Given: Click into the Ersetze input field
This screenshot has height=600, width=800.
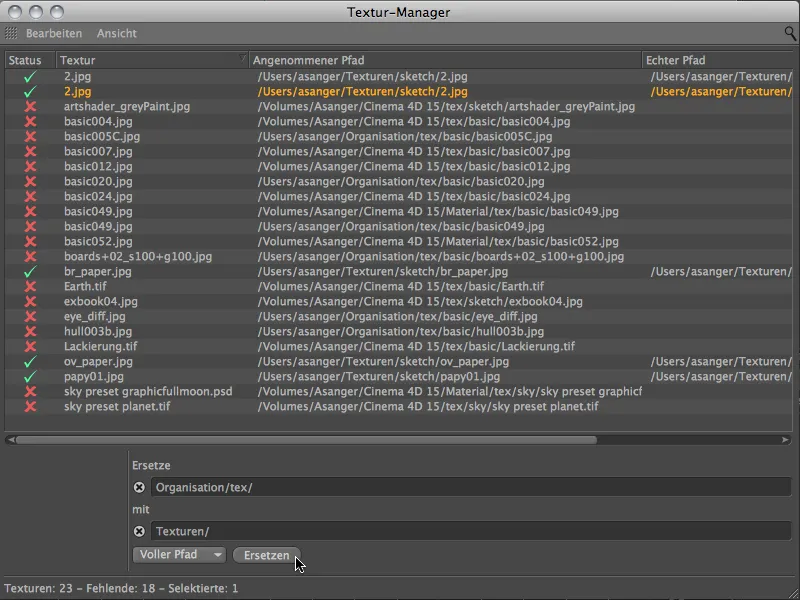Looking at the screenshot, I should click(470, 487).
